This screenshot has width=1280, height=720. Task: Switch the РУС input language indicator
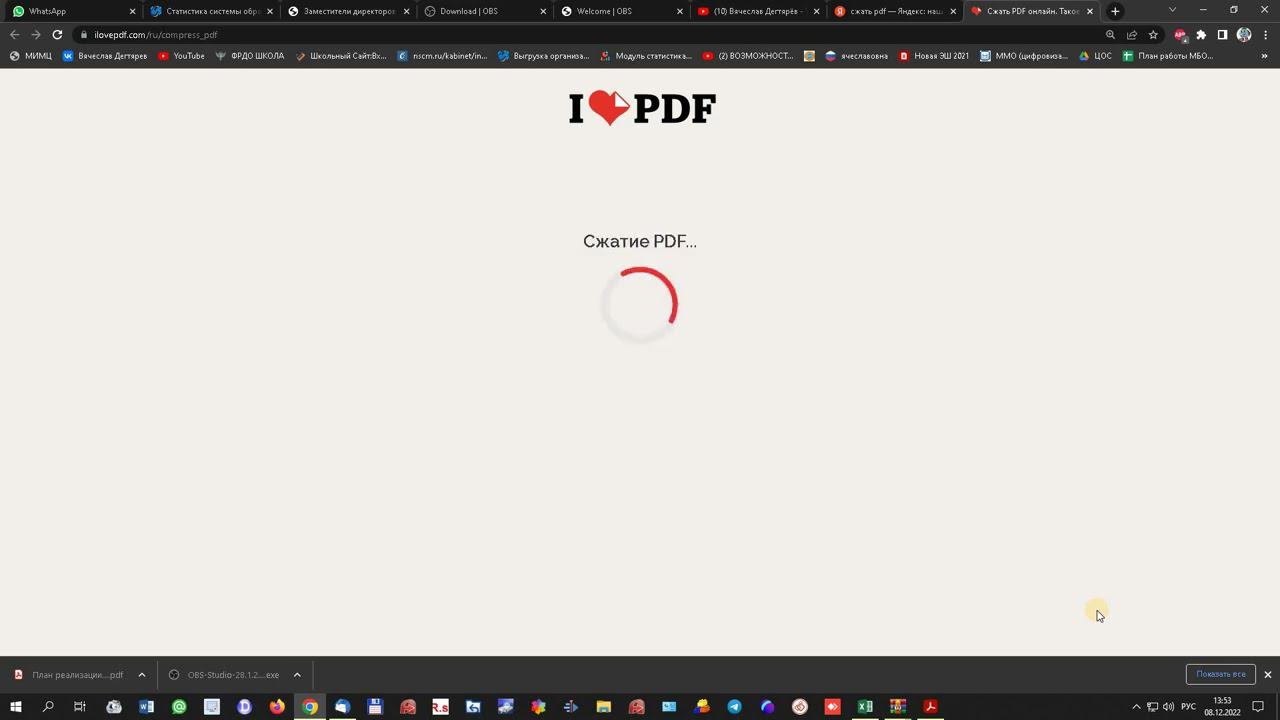click(x=1188, y=707)
